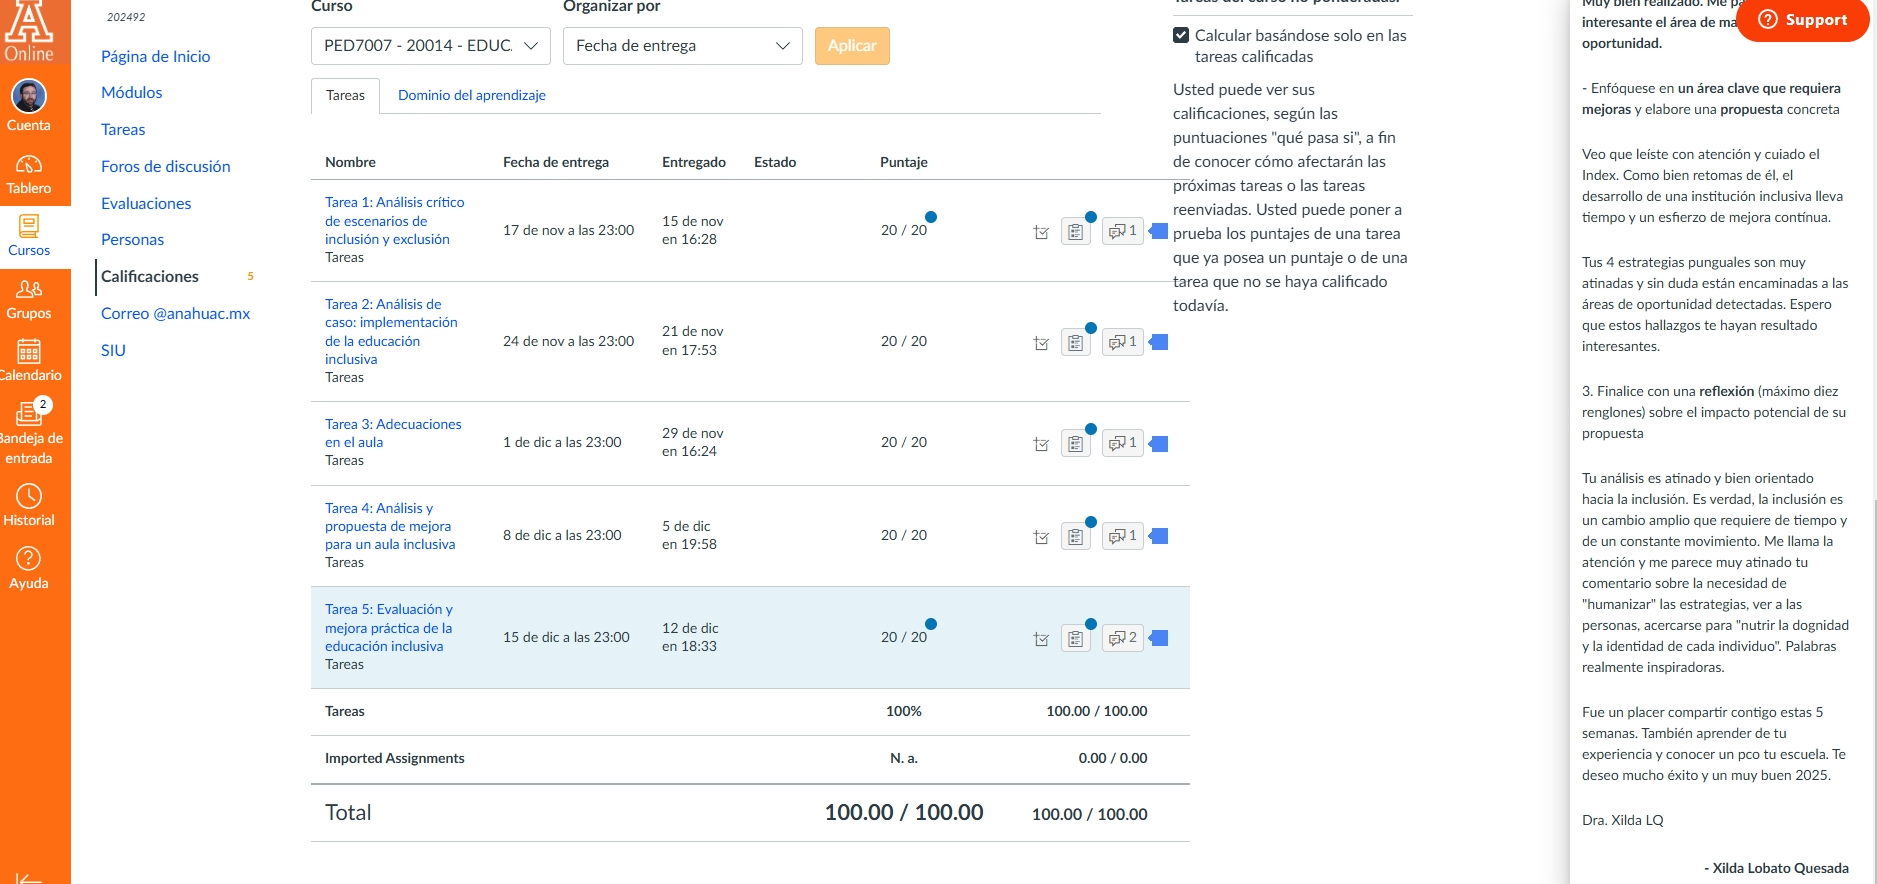View comments icon for Tarea 4

tap(1123, 536)
